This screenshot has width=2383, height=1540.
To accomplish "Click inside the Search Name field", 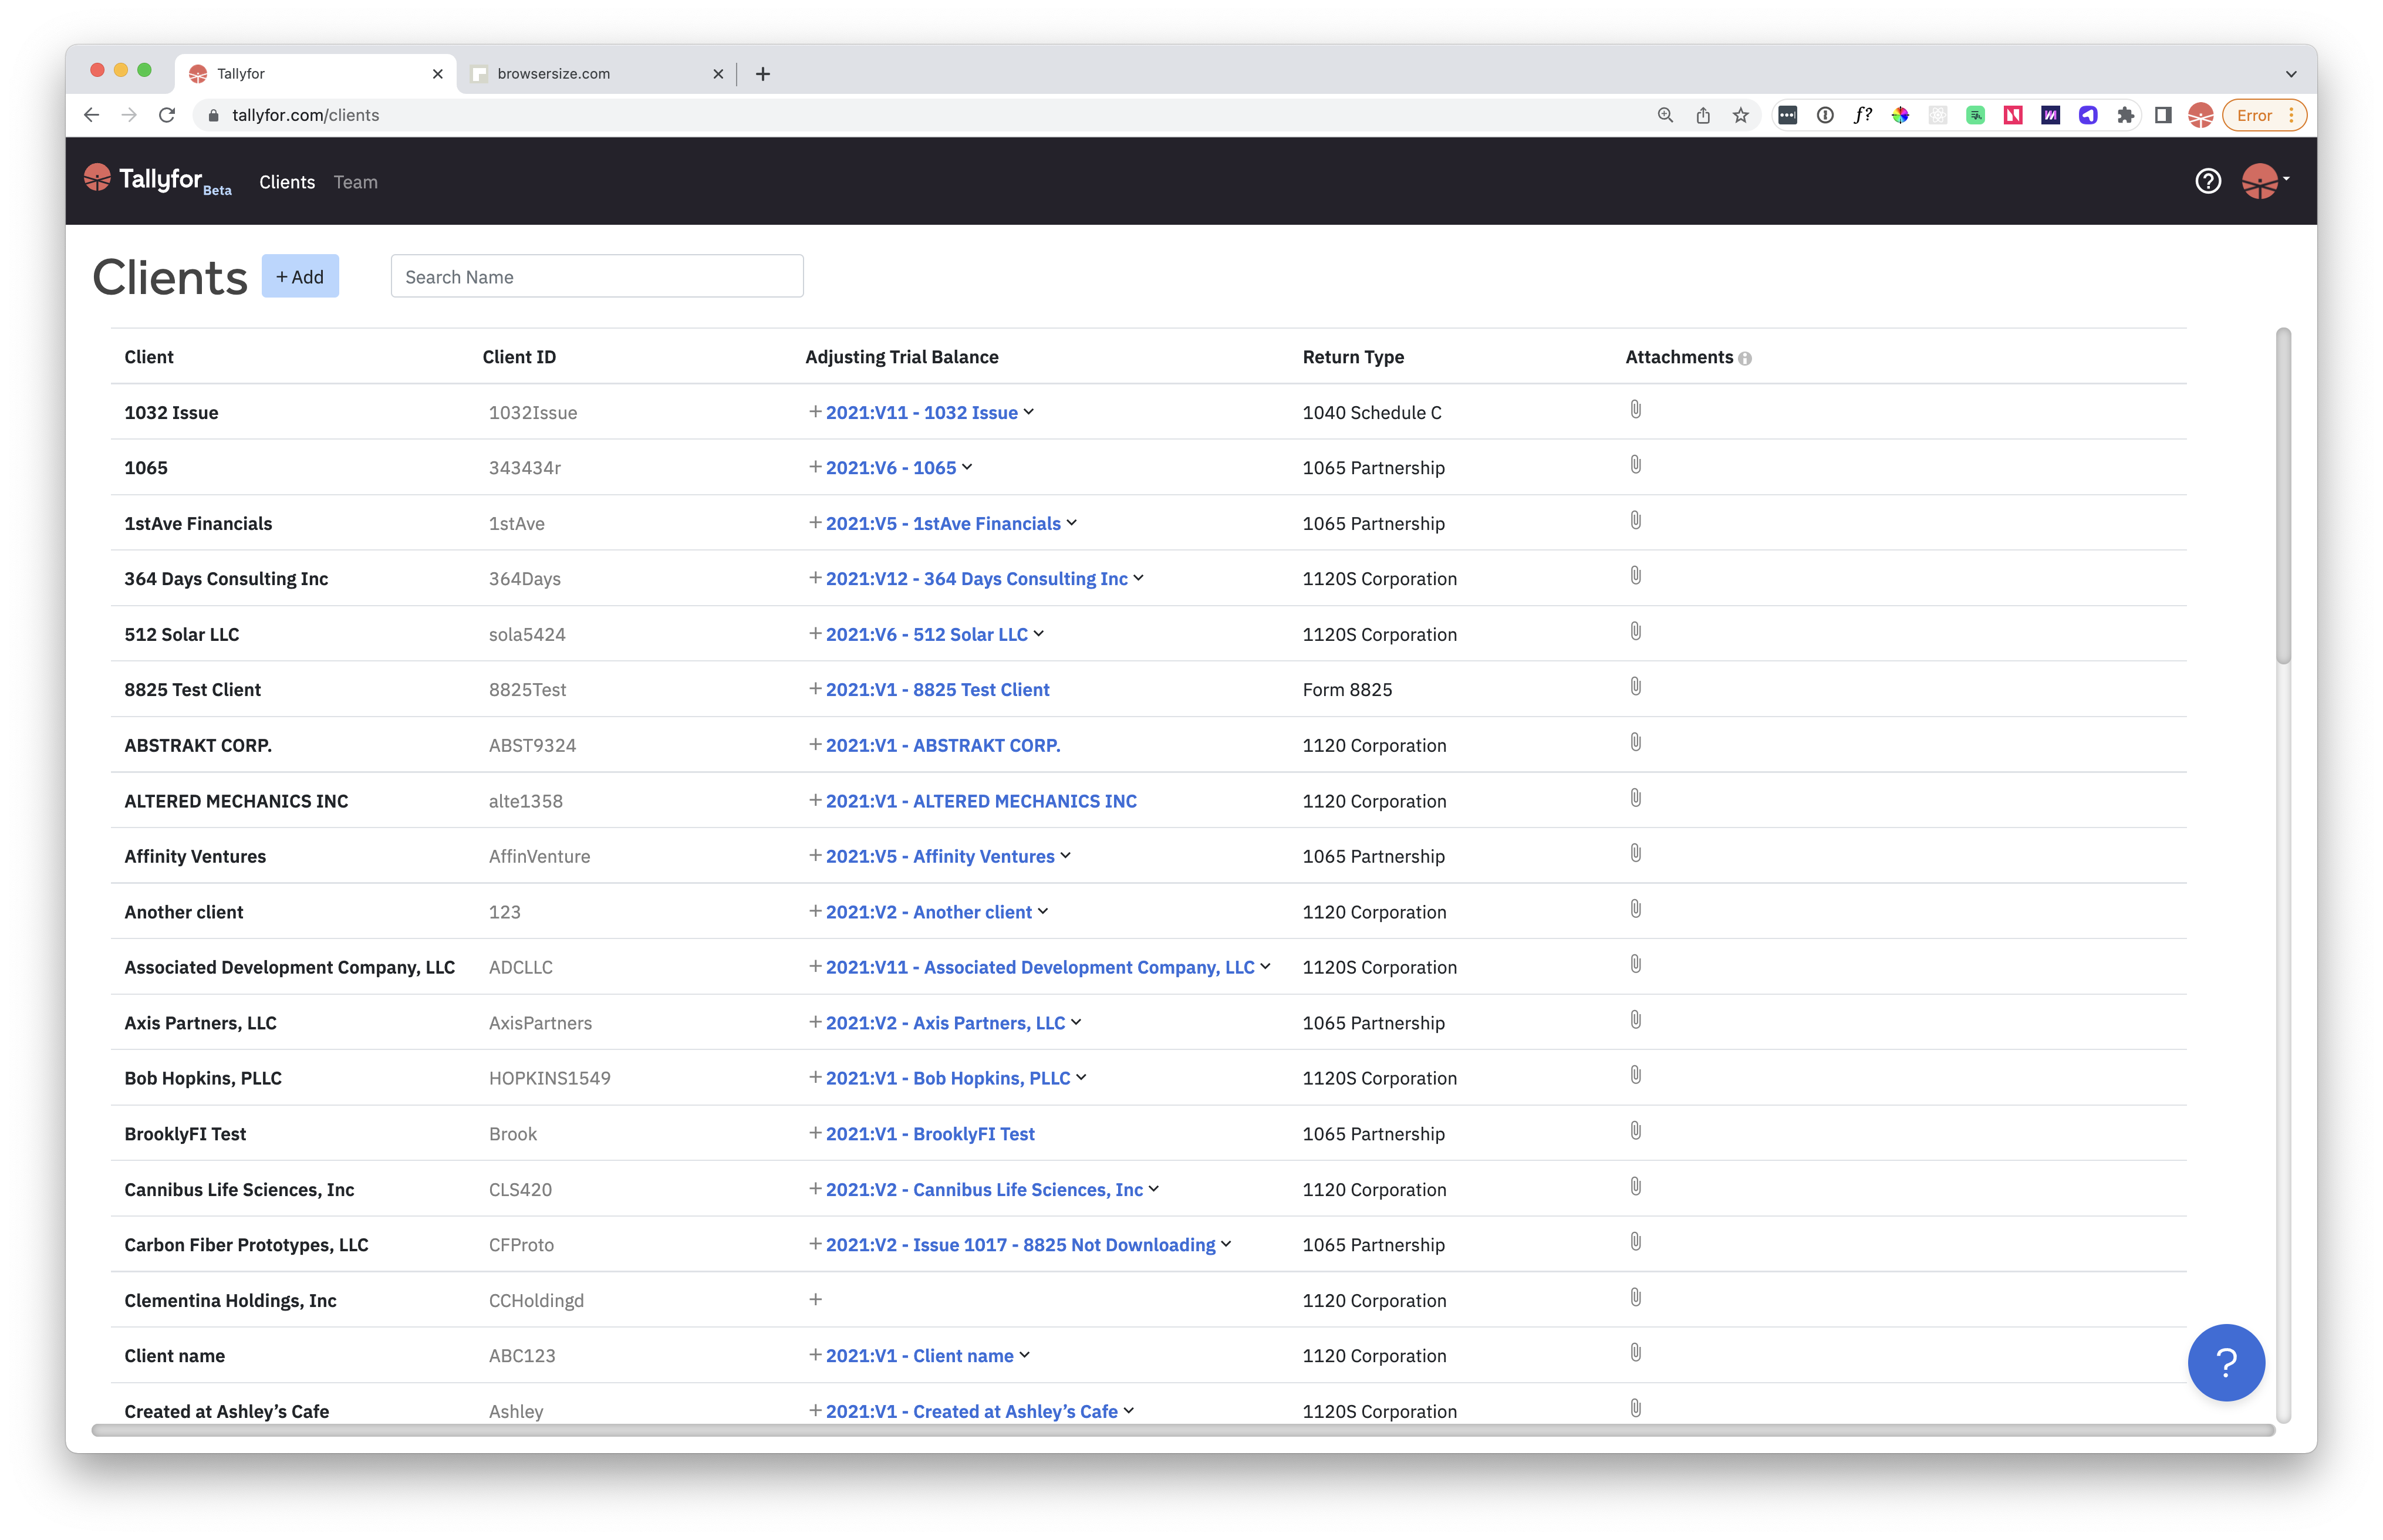I will tap(596, 276).
